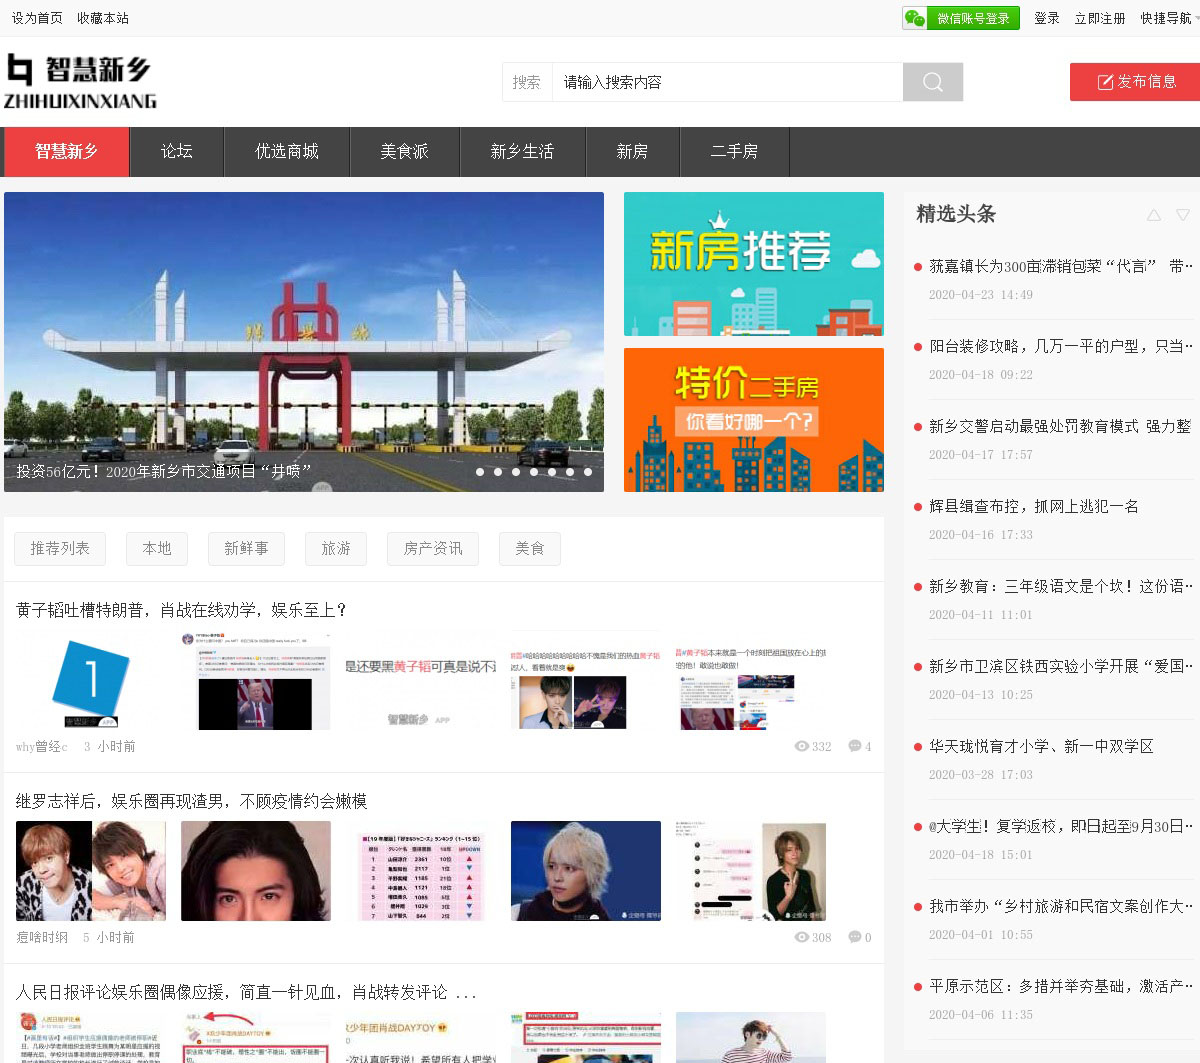Click in the search input field
This screenshot has height=1063, width=1200.
727,82
